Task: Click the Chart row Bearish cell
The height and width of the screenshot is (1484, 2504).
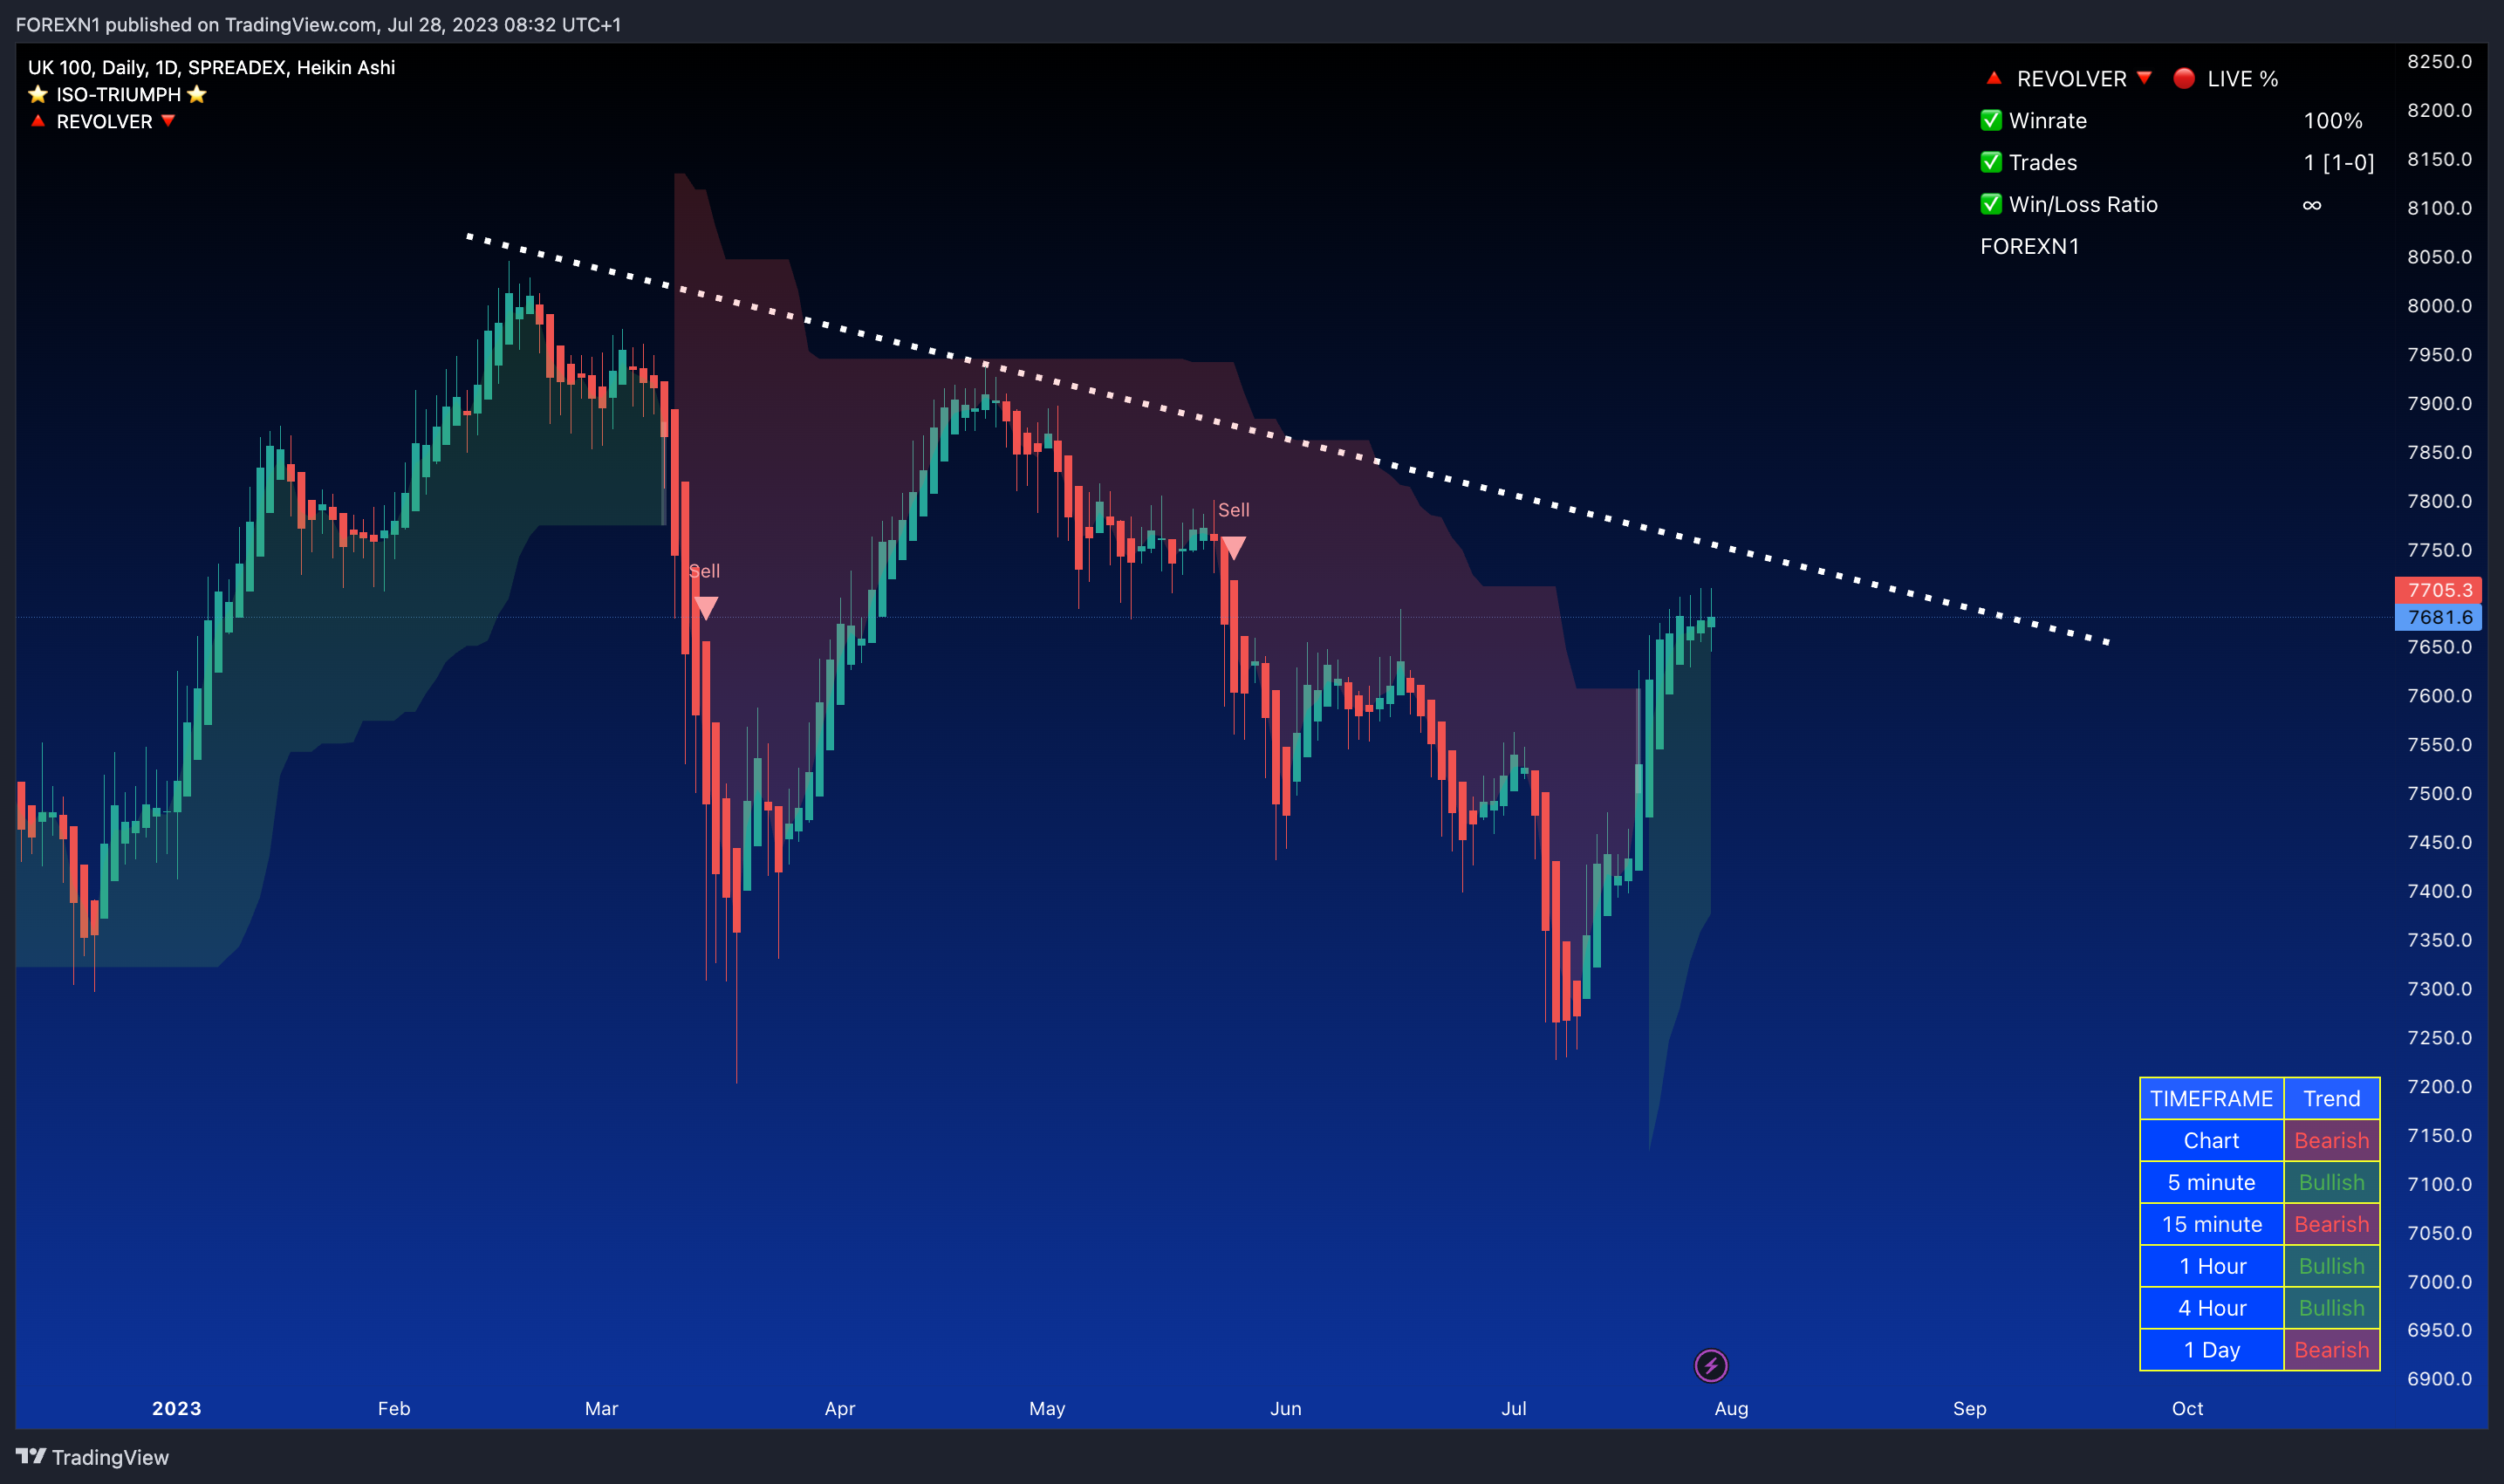Action: [x=2331, y=1140]
